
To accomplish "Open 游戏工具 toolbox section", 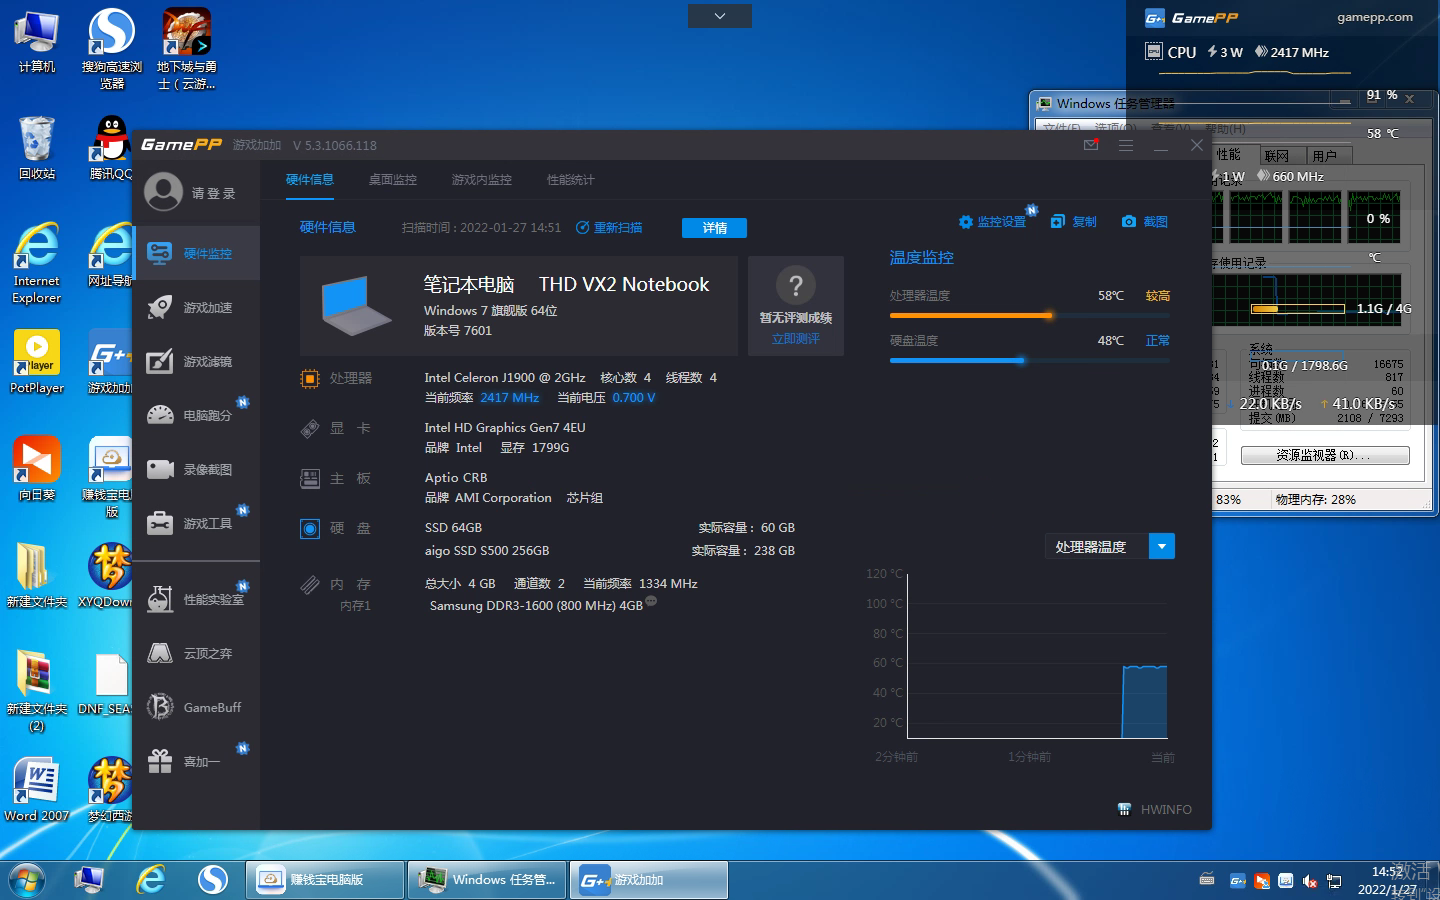I will coord(196,523).
